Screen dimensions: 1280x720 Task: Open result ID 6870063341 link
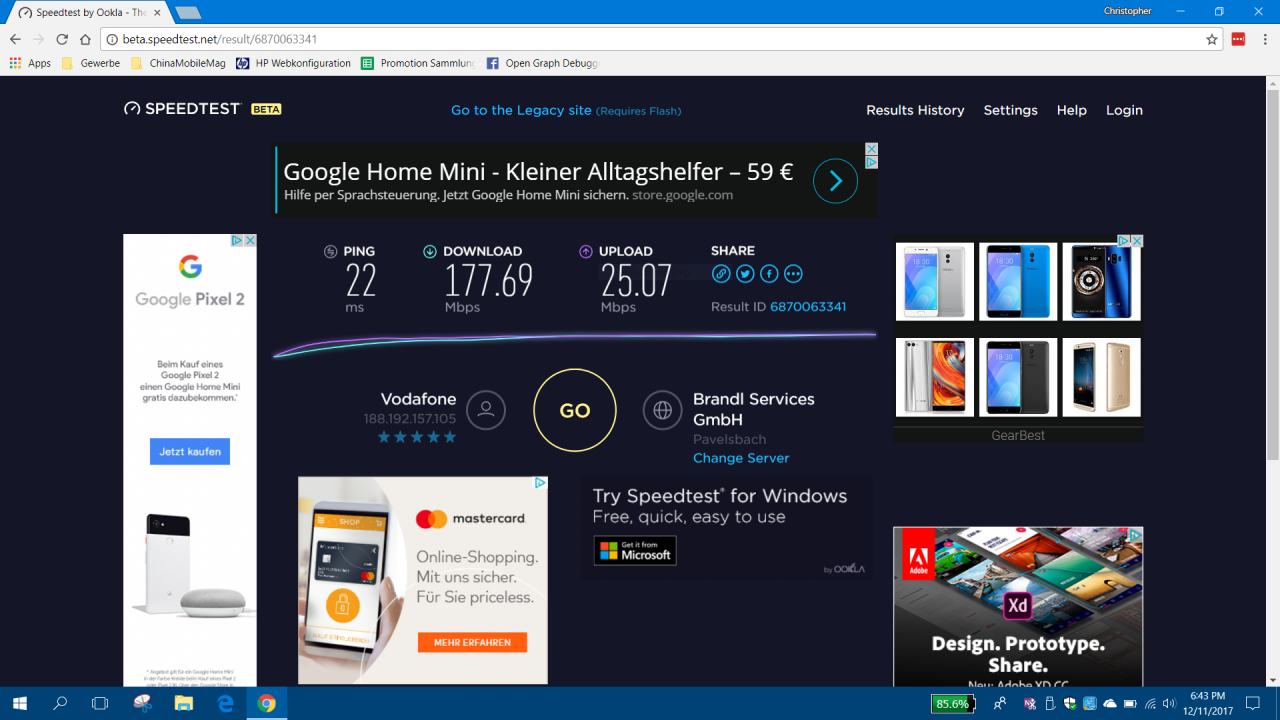pos(808,307)
